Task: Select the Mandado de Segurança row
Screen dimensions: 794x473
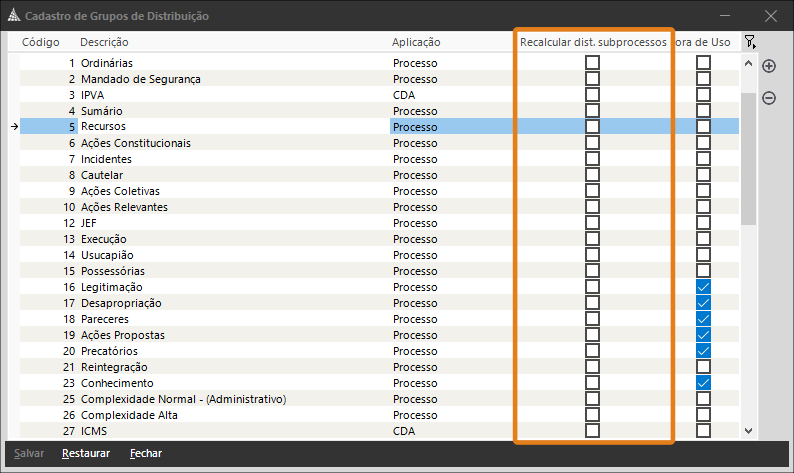Action: (140, 79)
